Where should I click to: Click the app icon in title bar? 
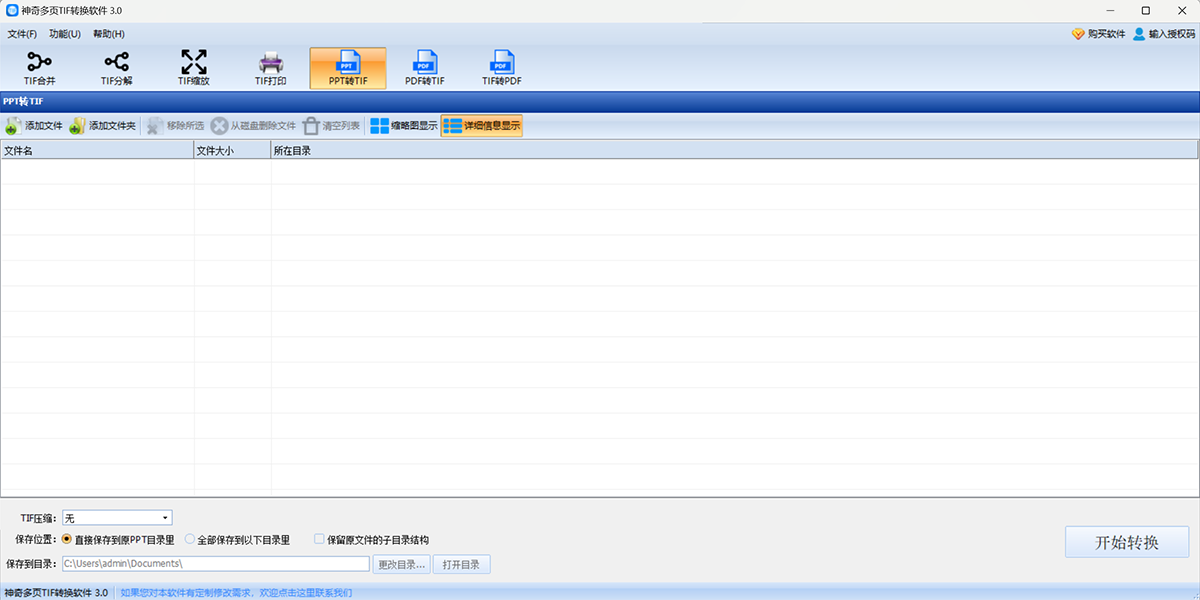pos(12,10)
